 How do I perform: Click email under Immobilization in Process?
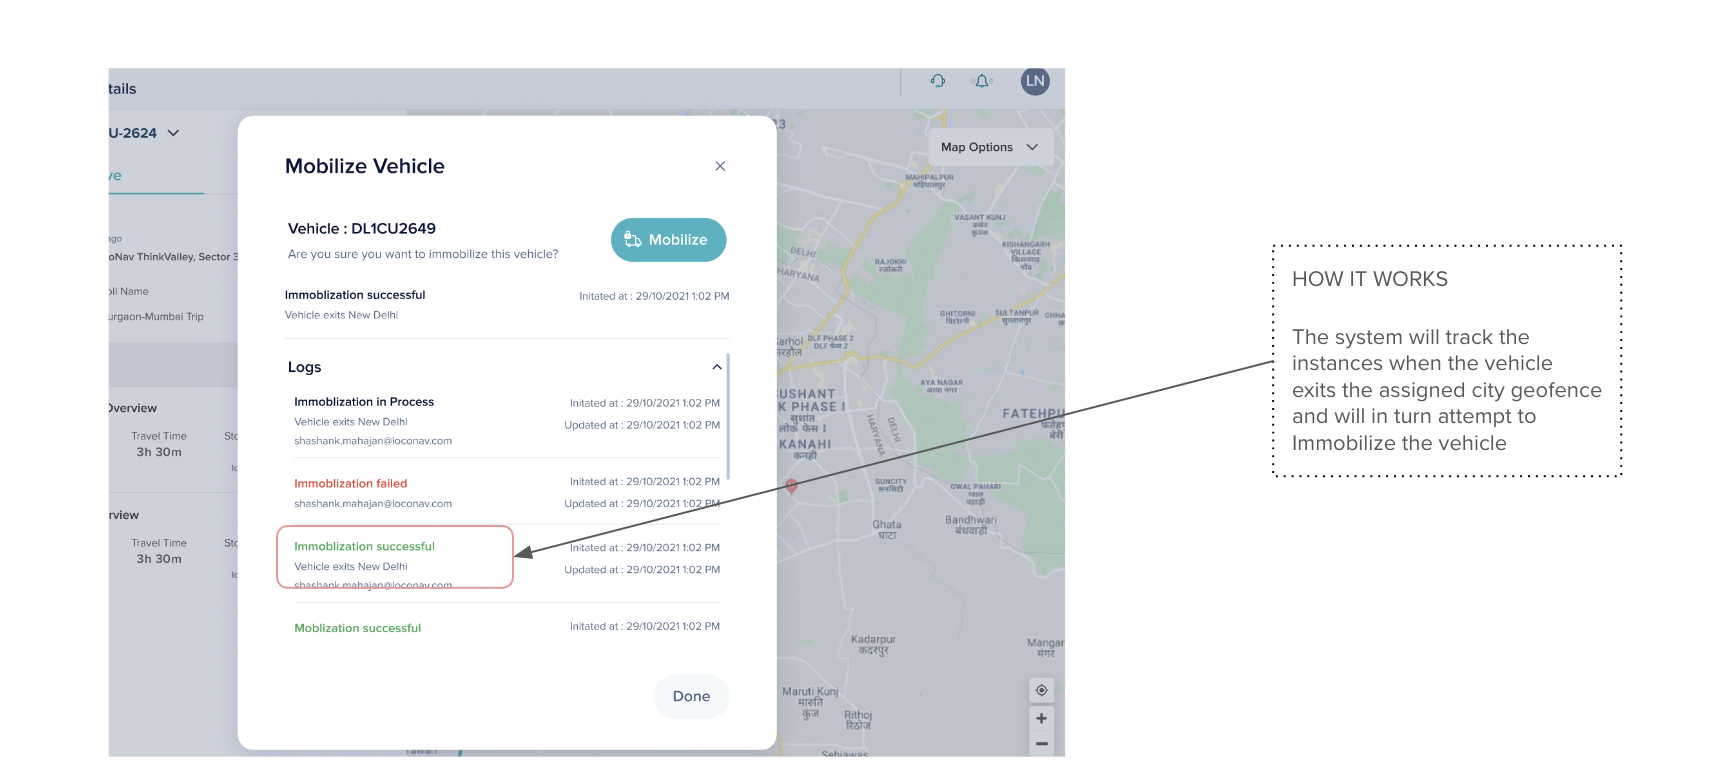pos(373,441)
